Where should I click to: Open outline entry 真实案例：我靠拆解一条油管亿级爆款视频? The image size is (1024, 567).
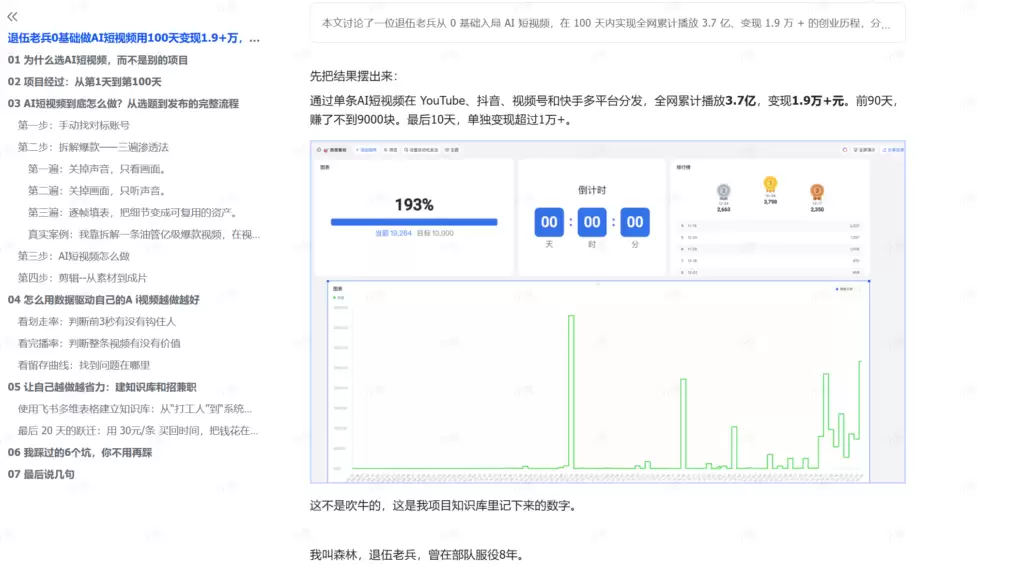[144, 235]
